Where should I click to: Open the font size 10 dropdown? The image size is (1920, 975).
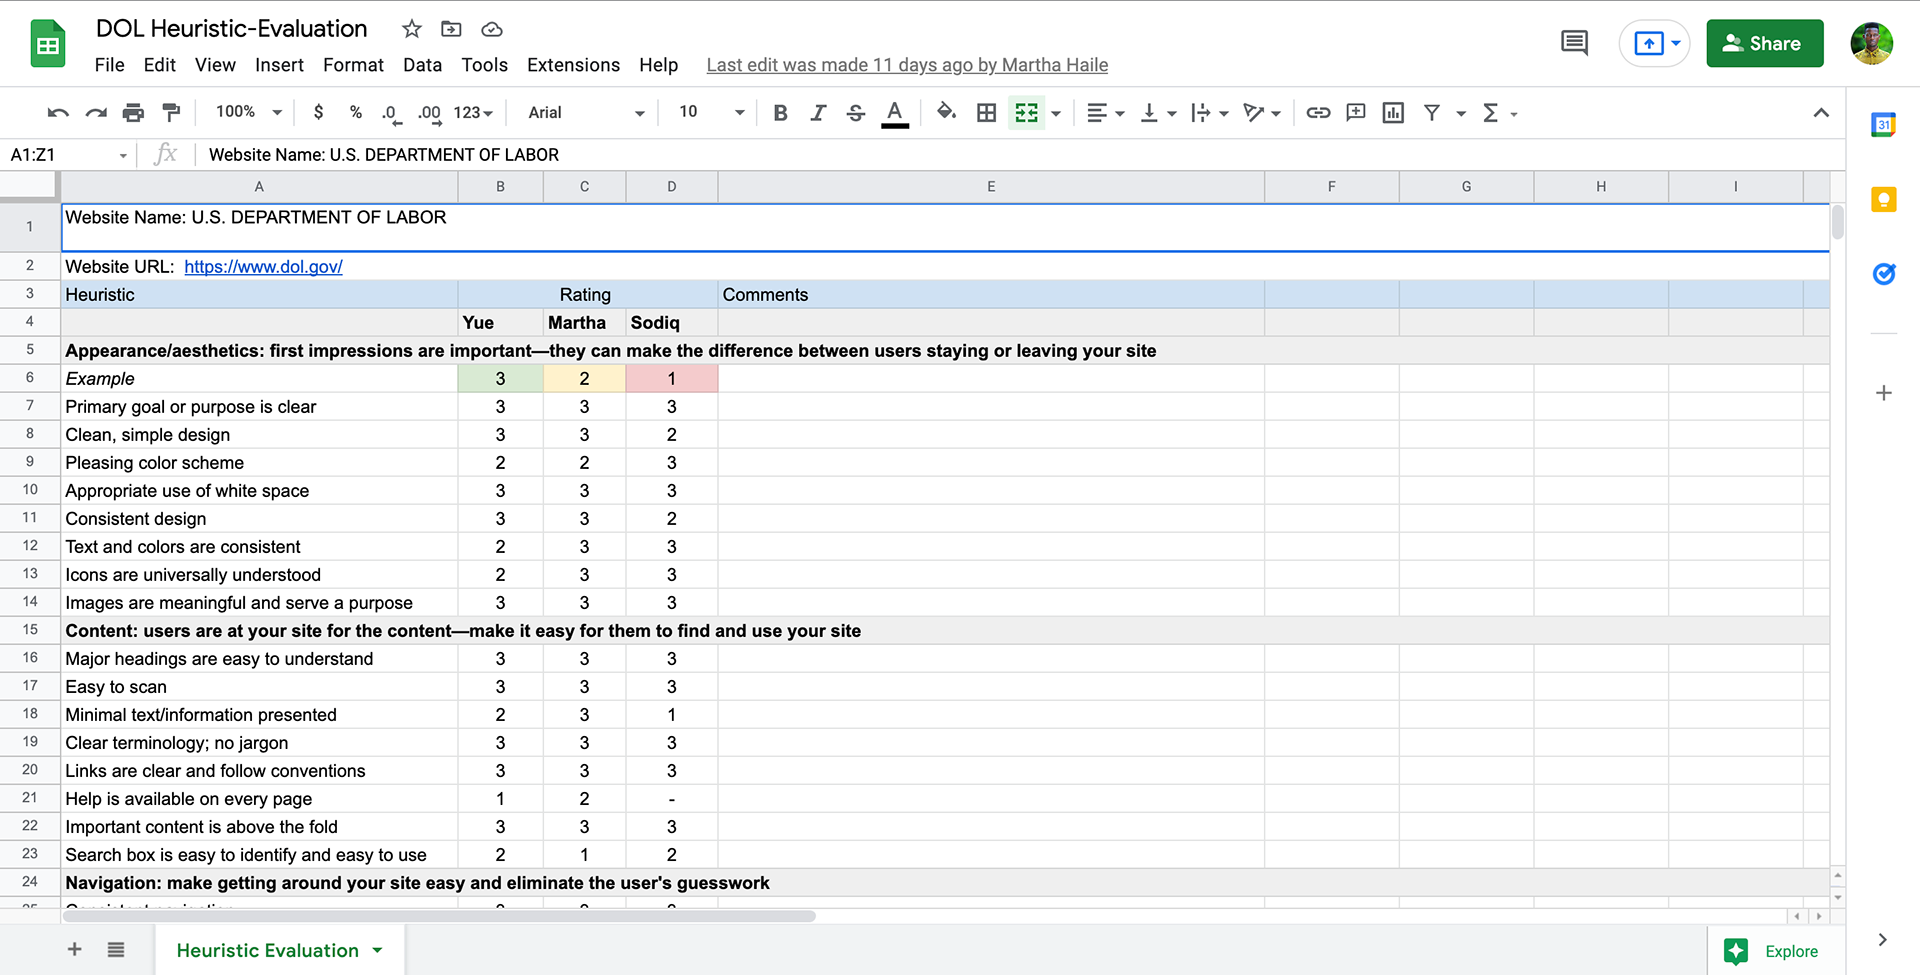point(712,112)
